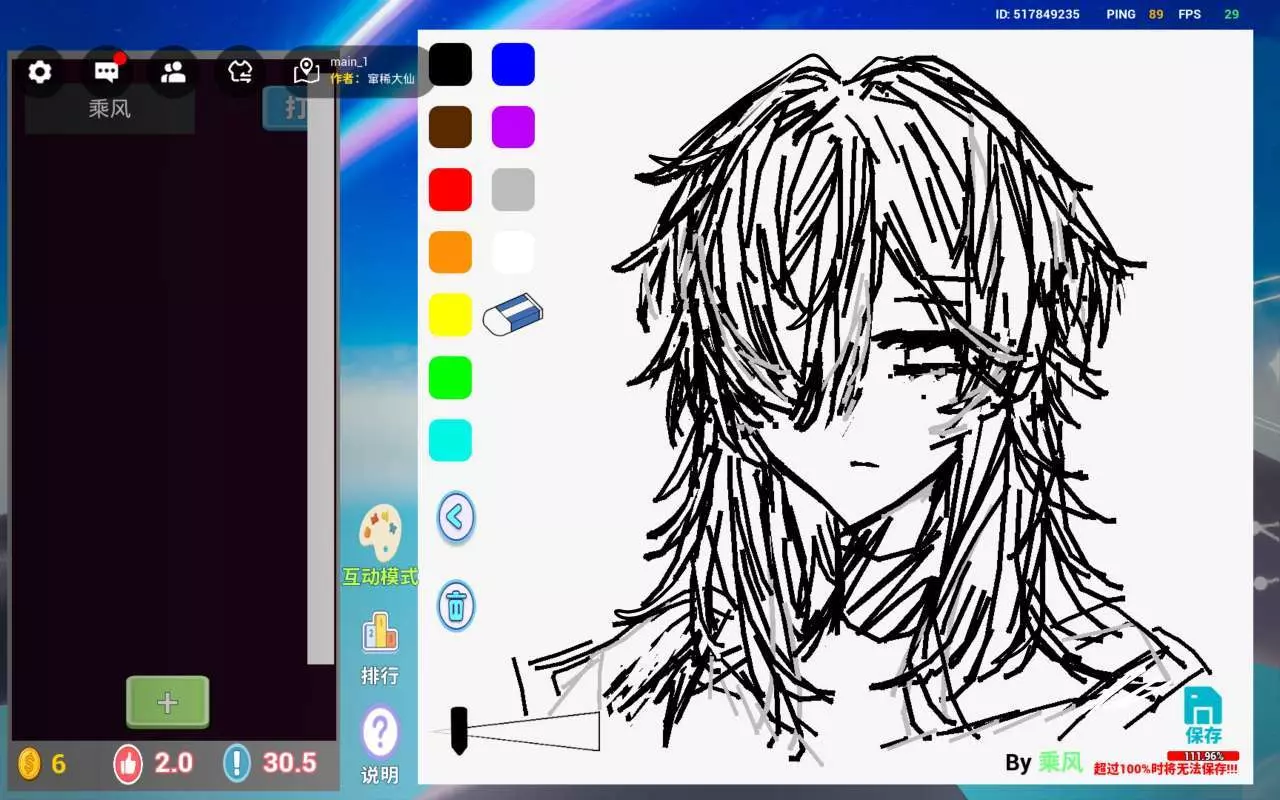Click the ID 517849235 text
The image size is (1280, 800).
click(1037, 14)
